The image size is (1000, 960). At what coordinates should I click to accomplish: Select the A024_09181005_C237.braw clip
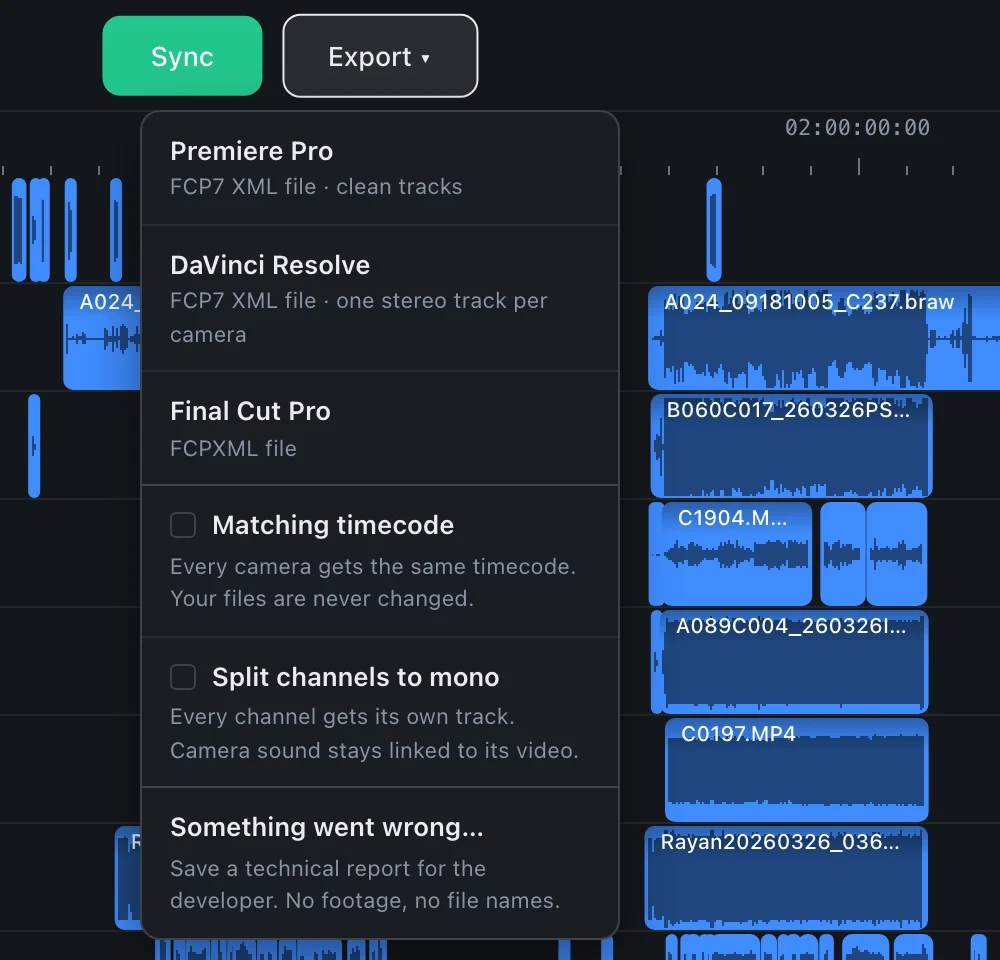(x=824, y=338)
